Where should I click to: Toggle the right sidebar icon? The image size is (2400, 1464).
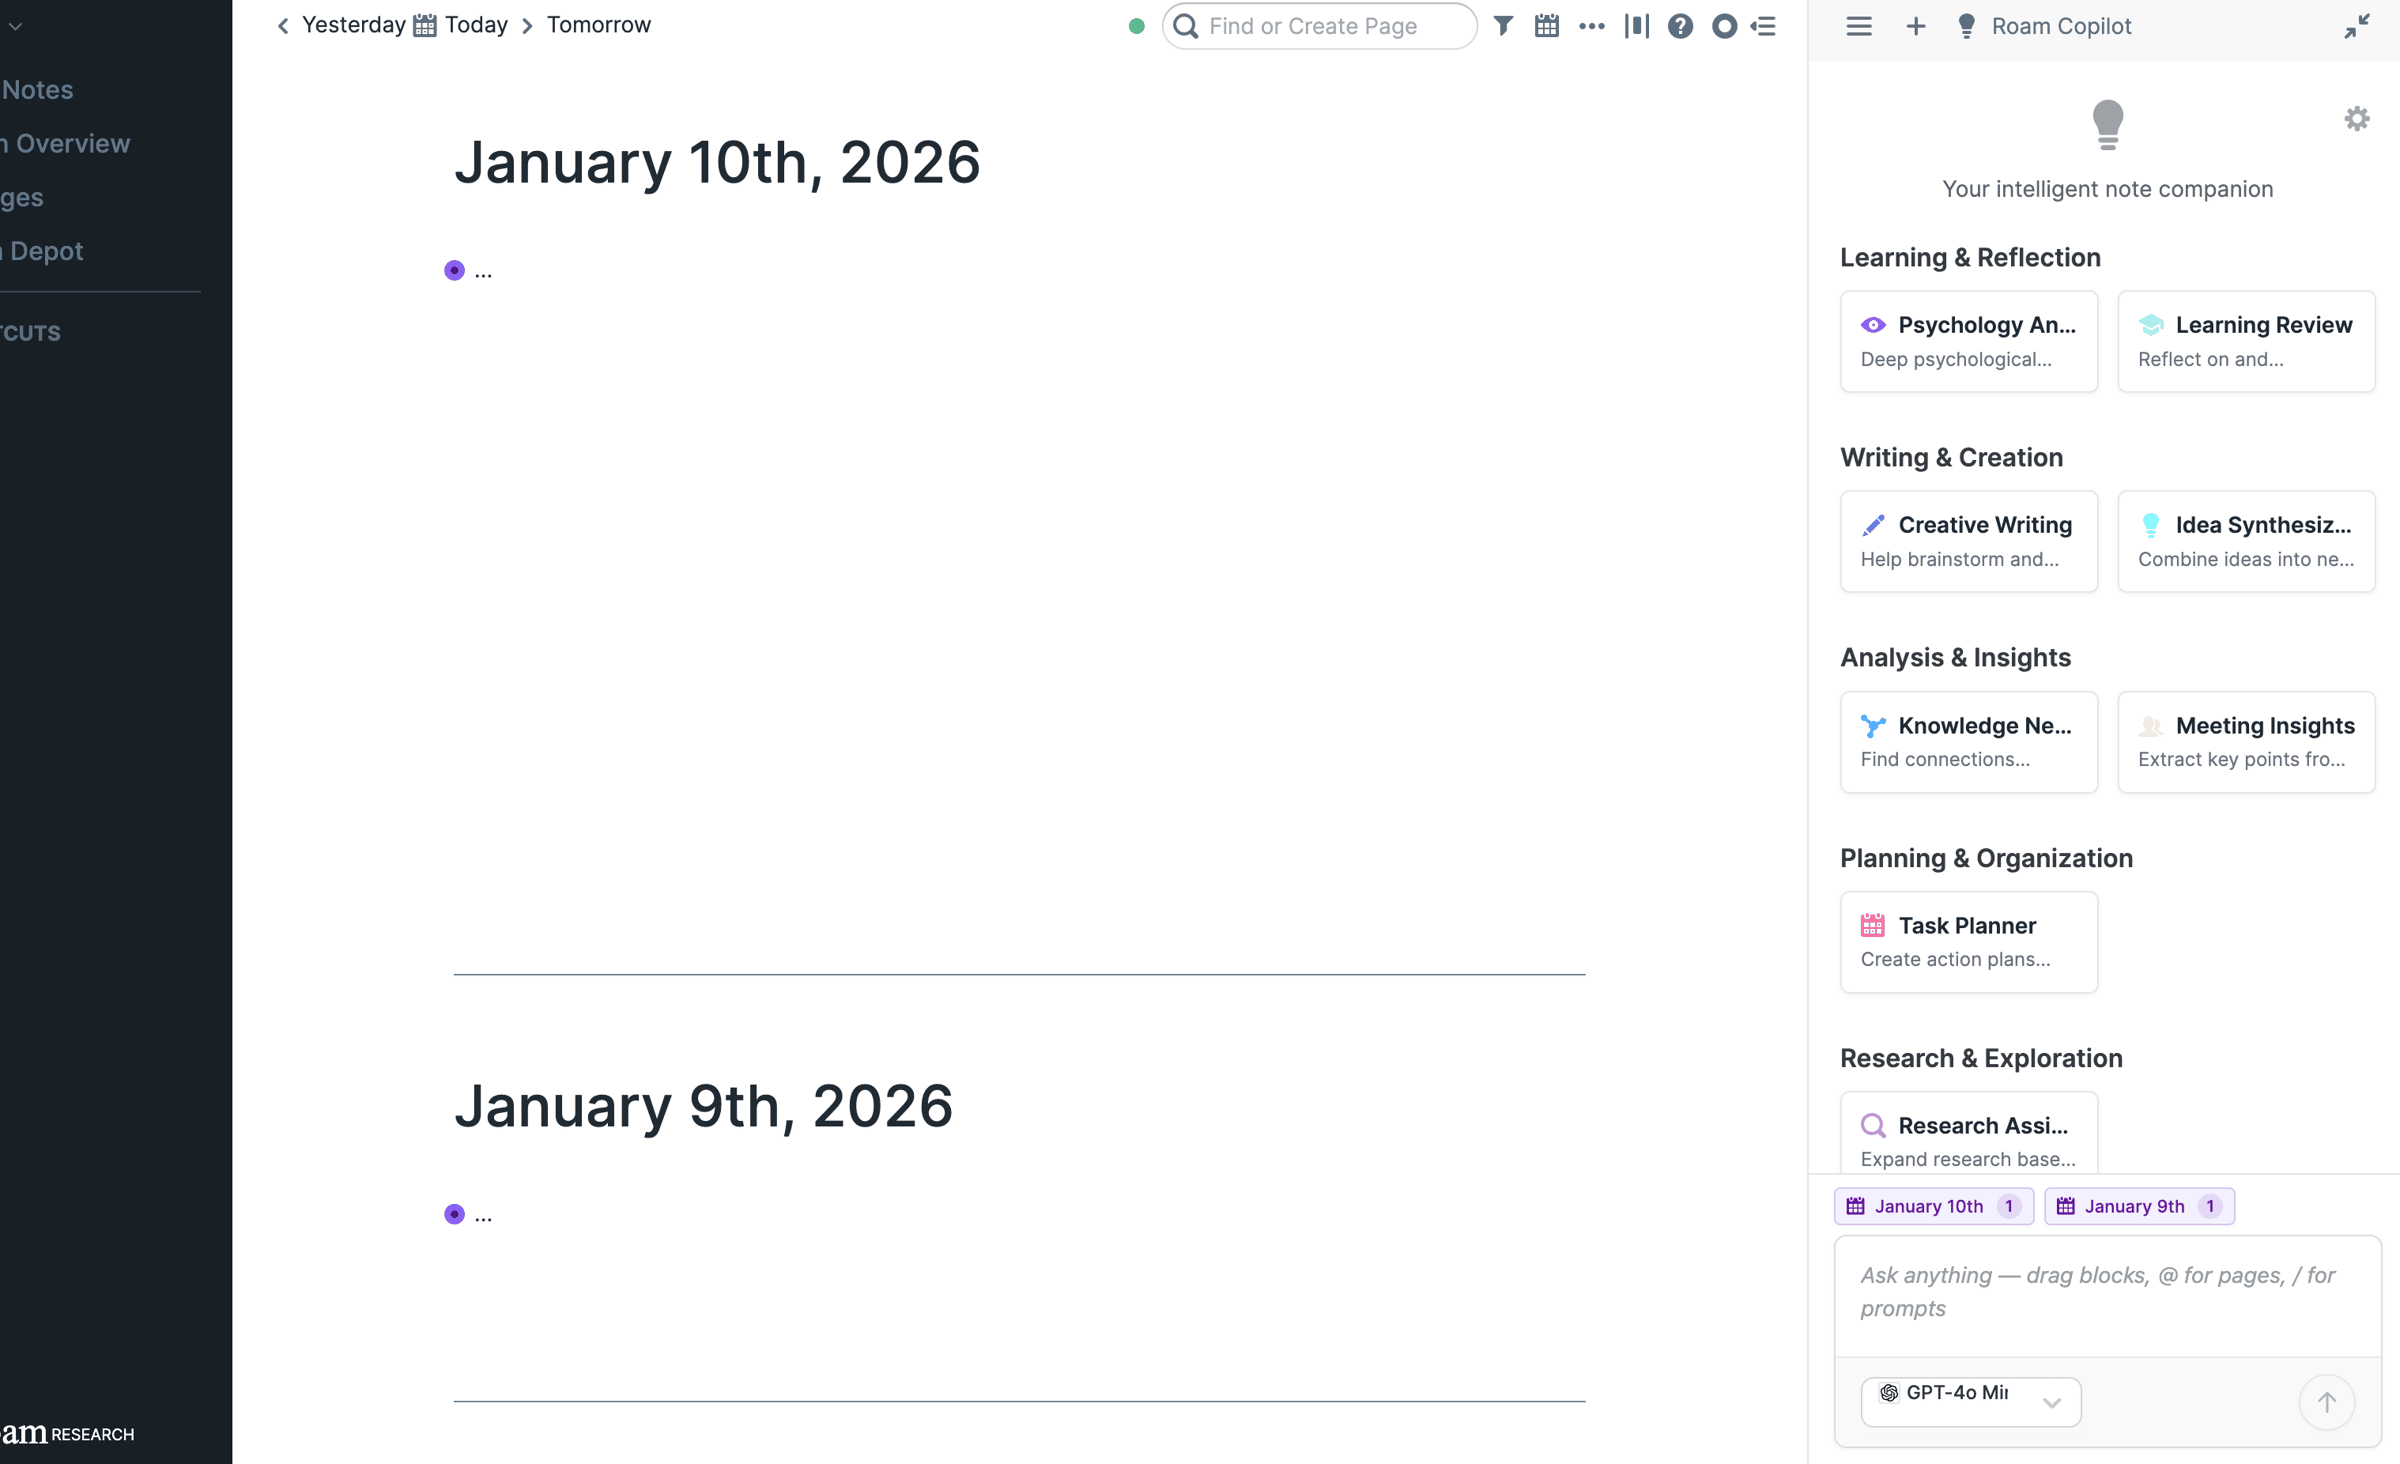[1764, 26]
